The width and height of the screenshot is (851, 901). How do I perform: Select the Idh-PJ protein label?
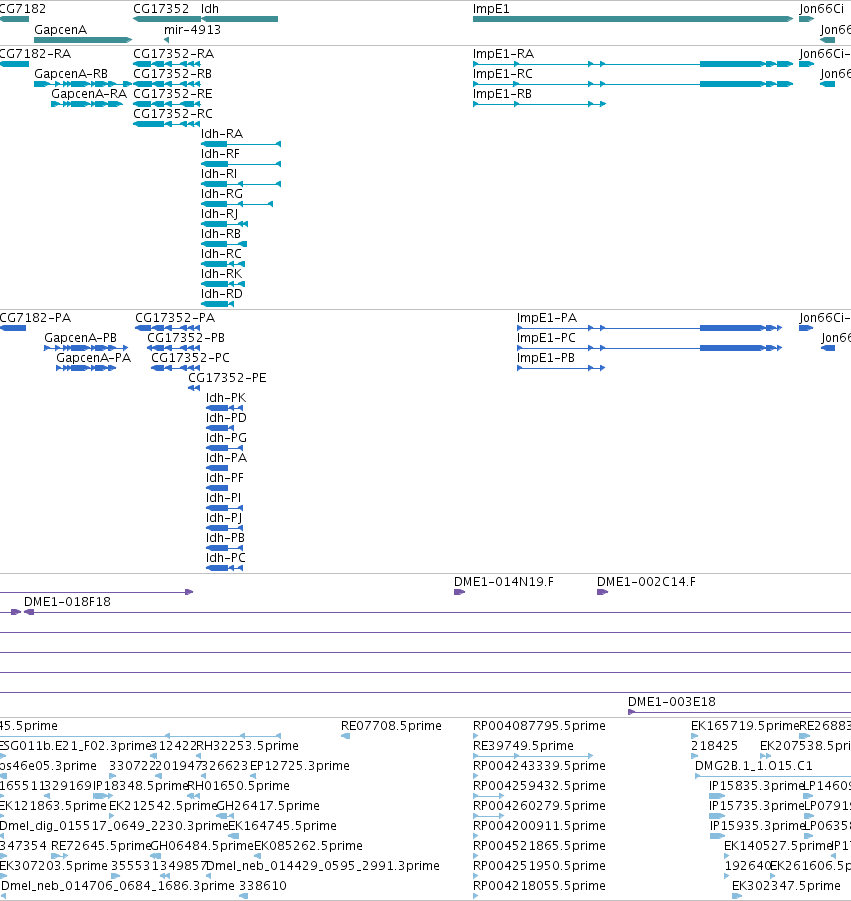click(x=224, y=518)
